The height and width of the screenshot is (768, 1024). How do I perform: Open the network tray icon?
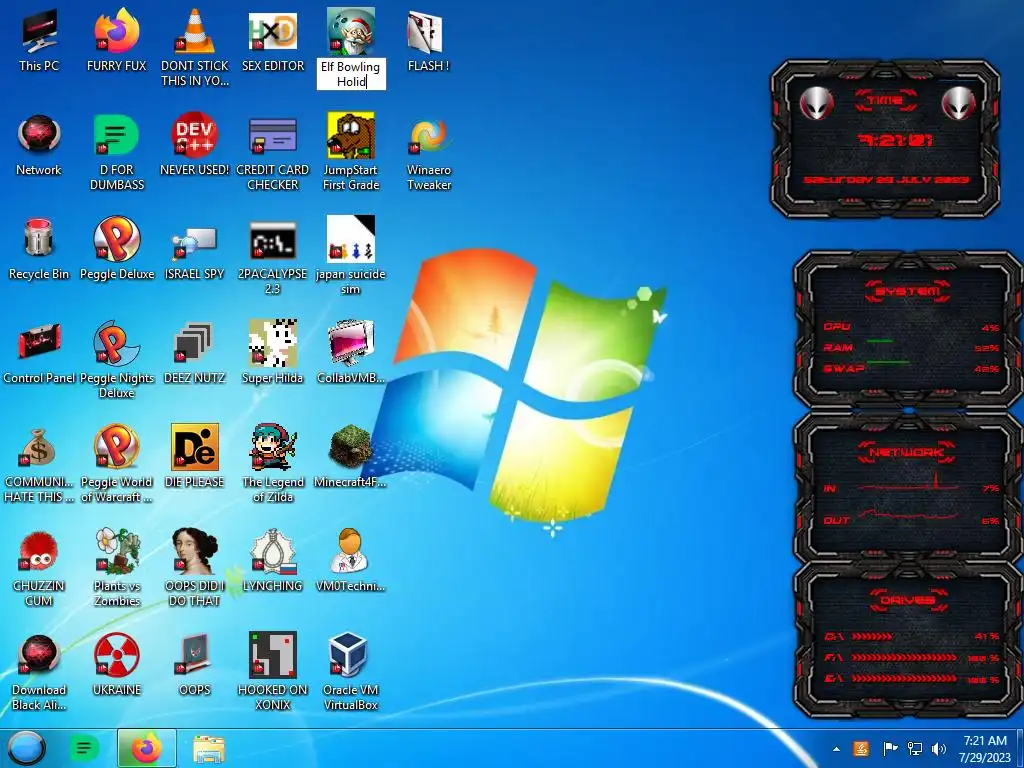tap(915, 749)
